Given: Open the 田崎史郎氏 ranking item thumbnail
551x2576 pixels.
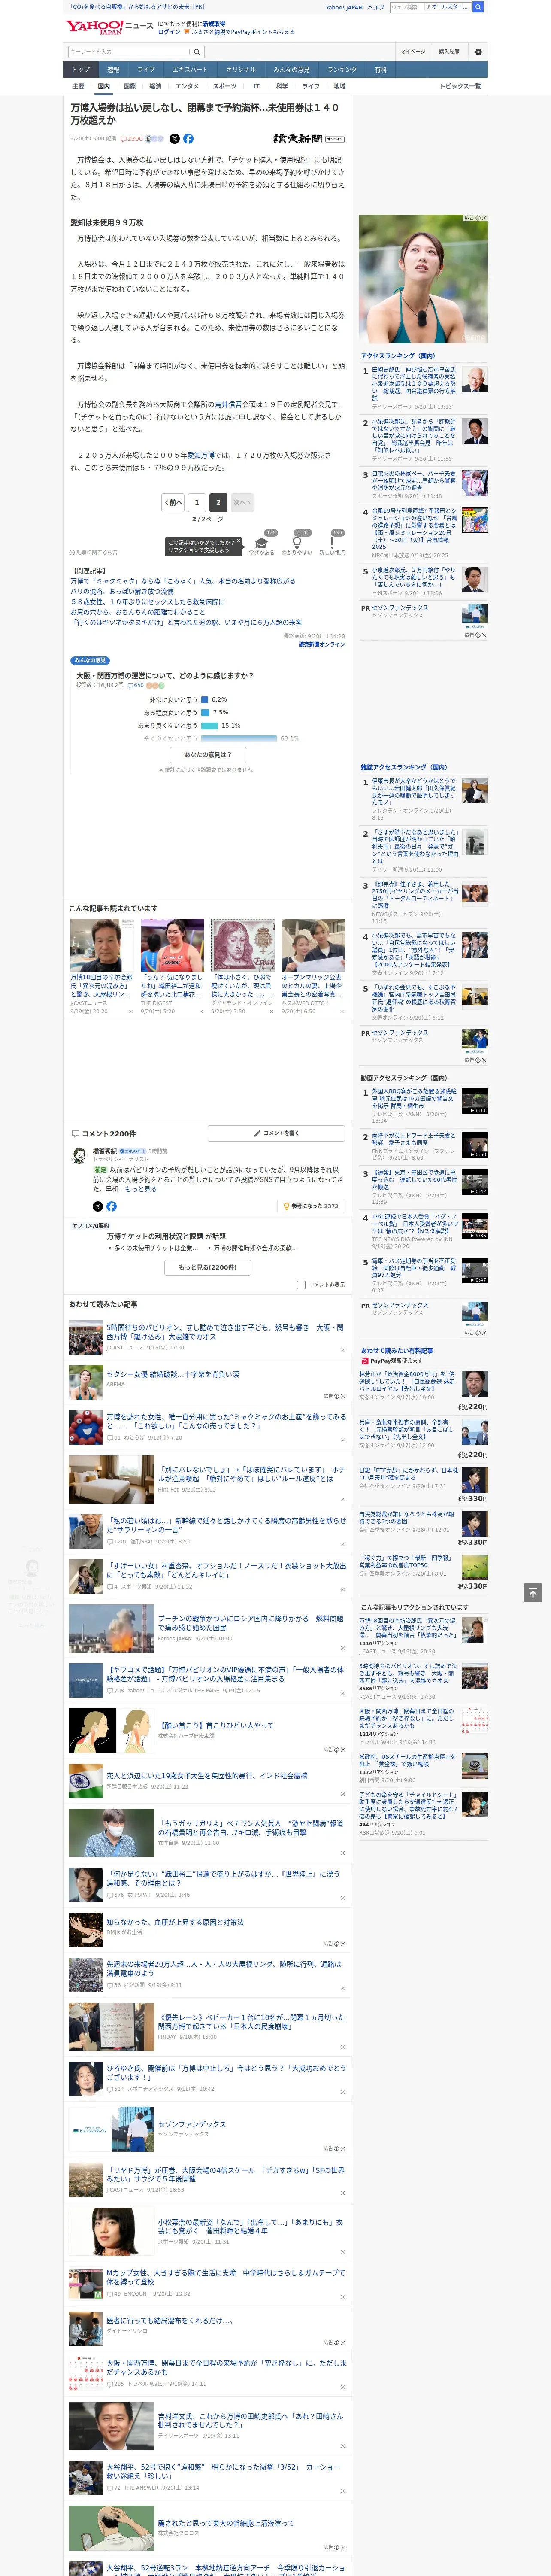Looking at the screenshot, I should click(x=475, y=380).
